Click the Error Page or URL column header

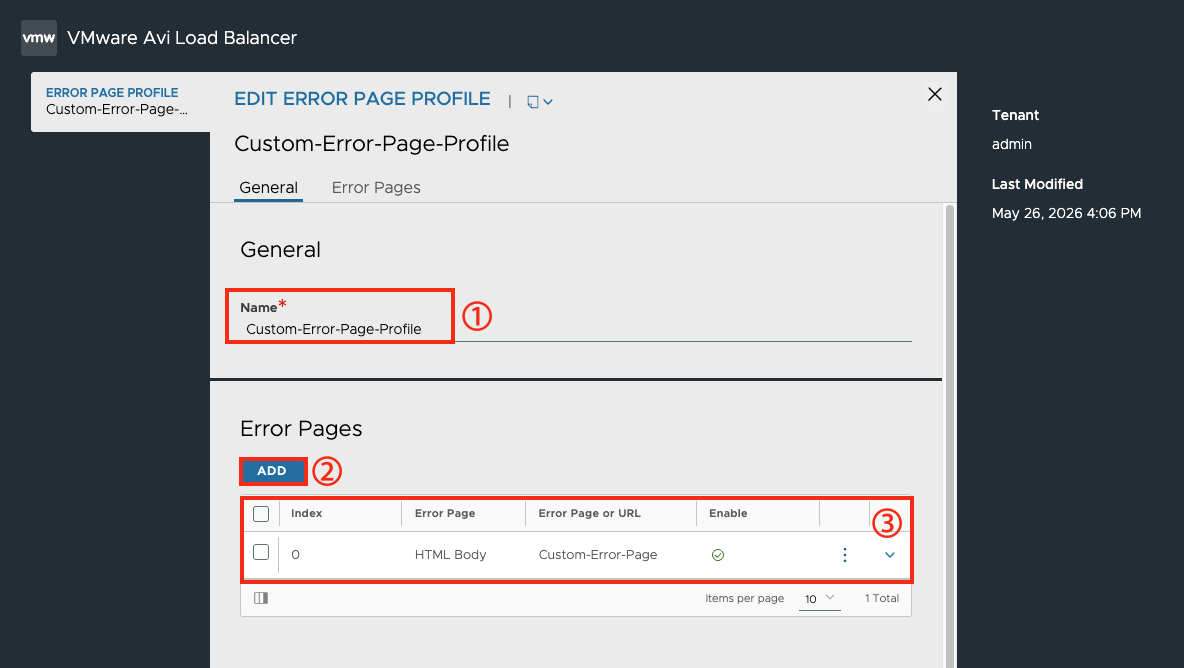589,513
